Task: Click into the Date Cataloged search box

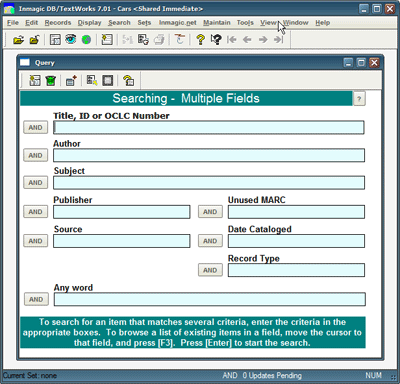Action: tap(296, 241)
